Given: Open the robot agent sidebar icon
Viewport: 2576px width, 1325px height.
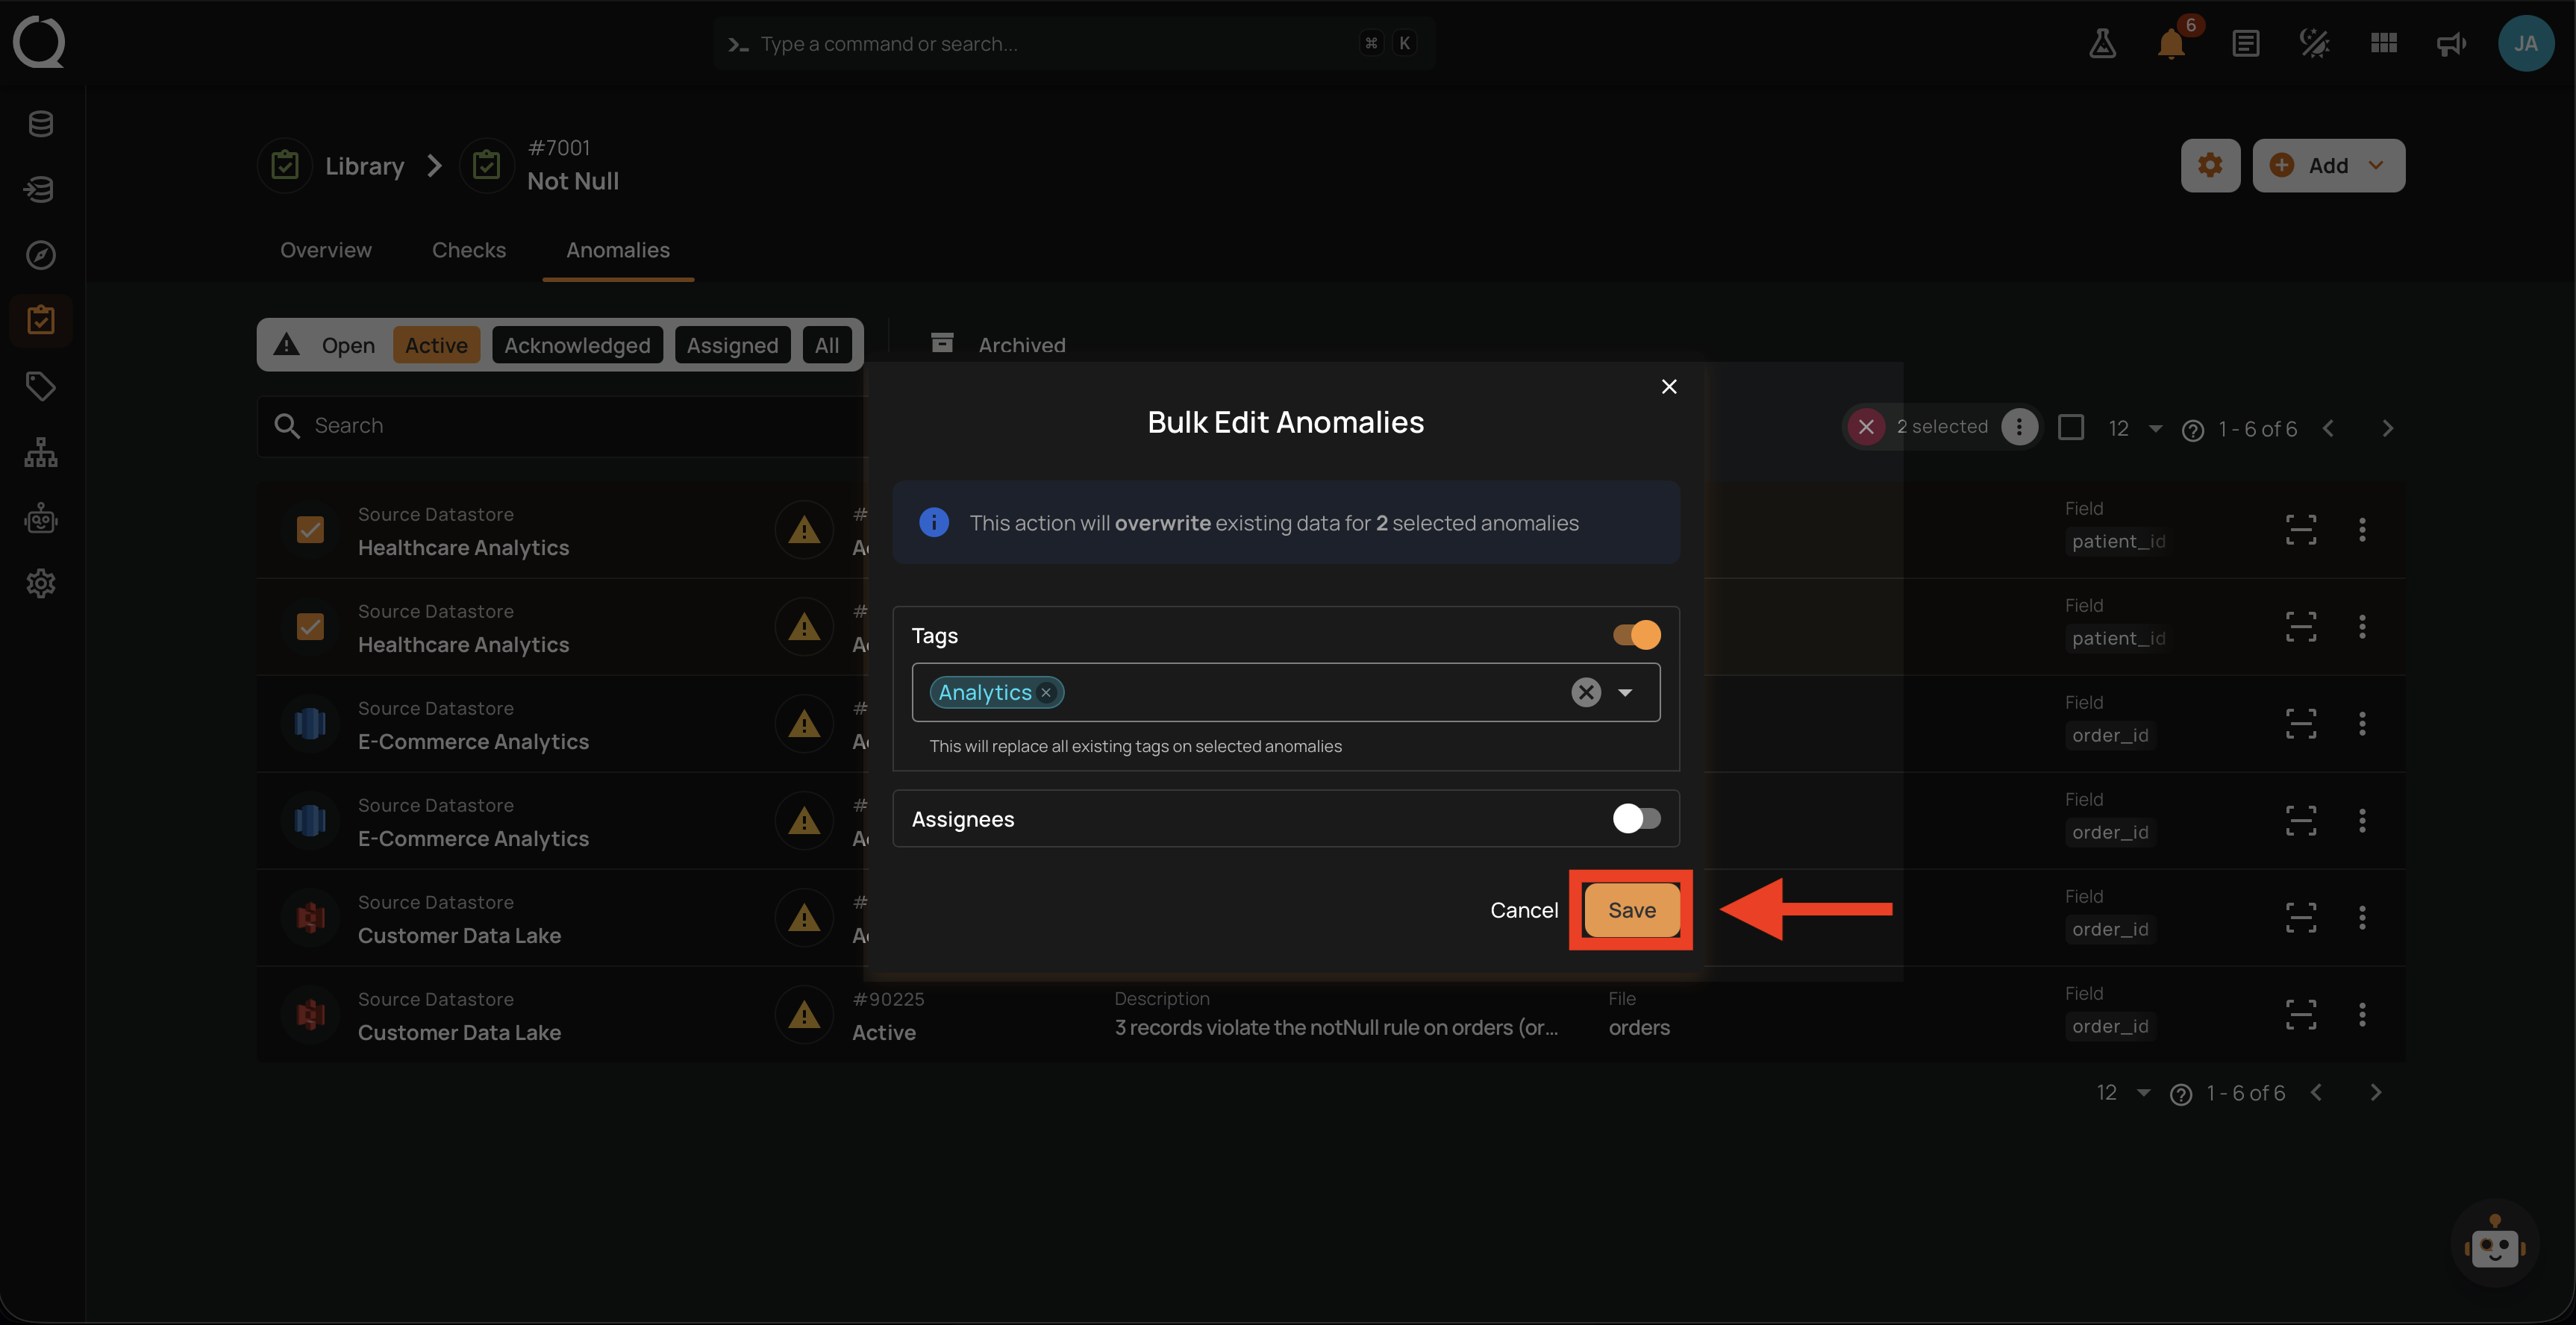Looking at the screenshot, I should click(x=41, y=518).
